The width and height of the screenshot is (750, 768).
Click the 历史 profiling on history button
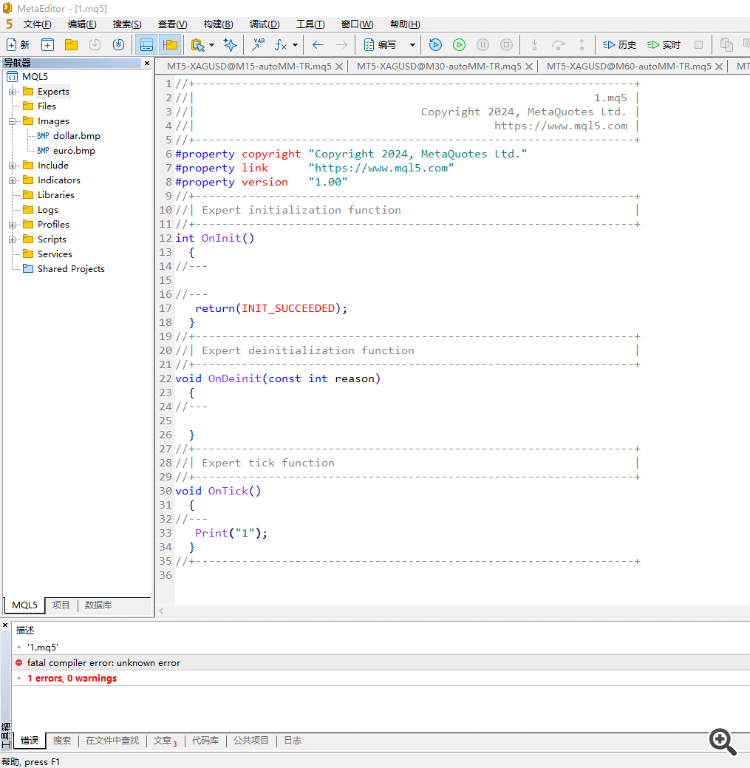pyautogui.click(x=619, y=45)
